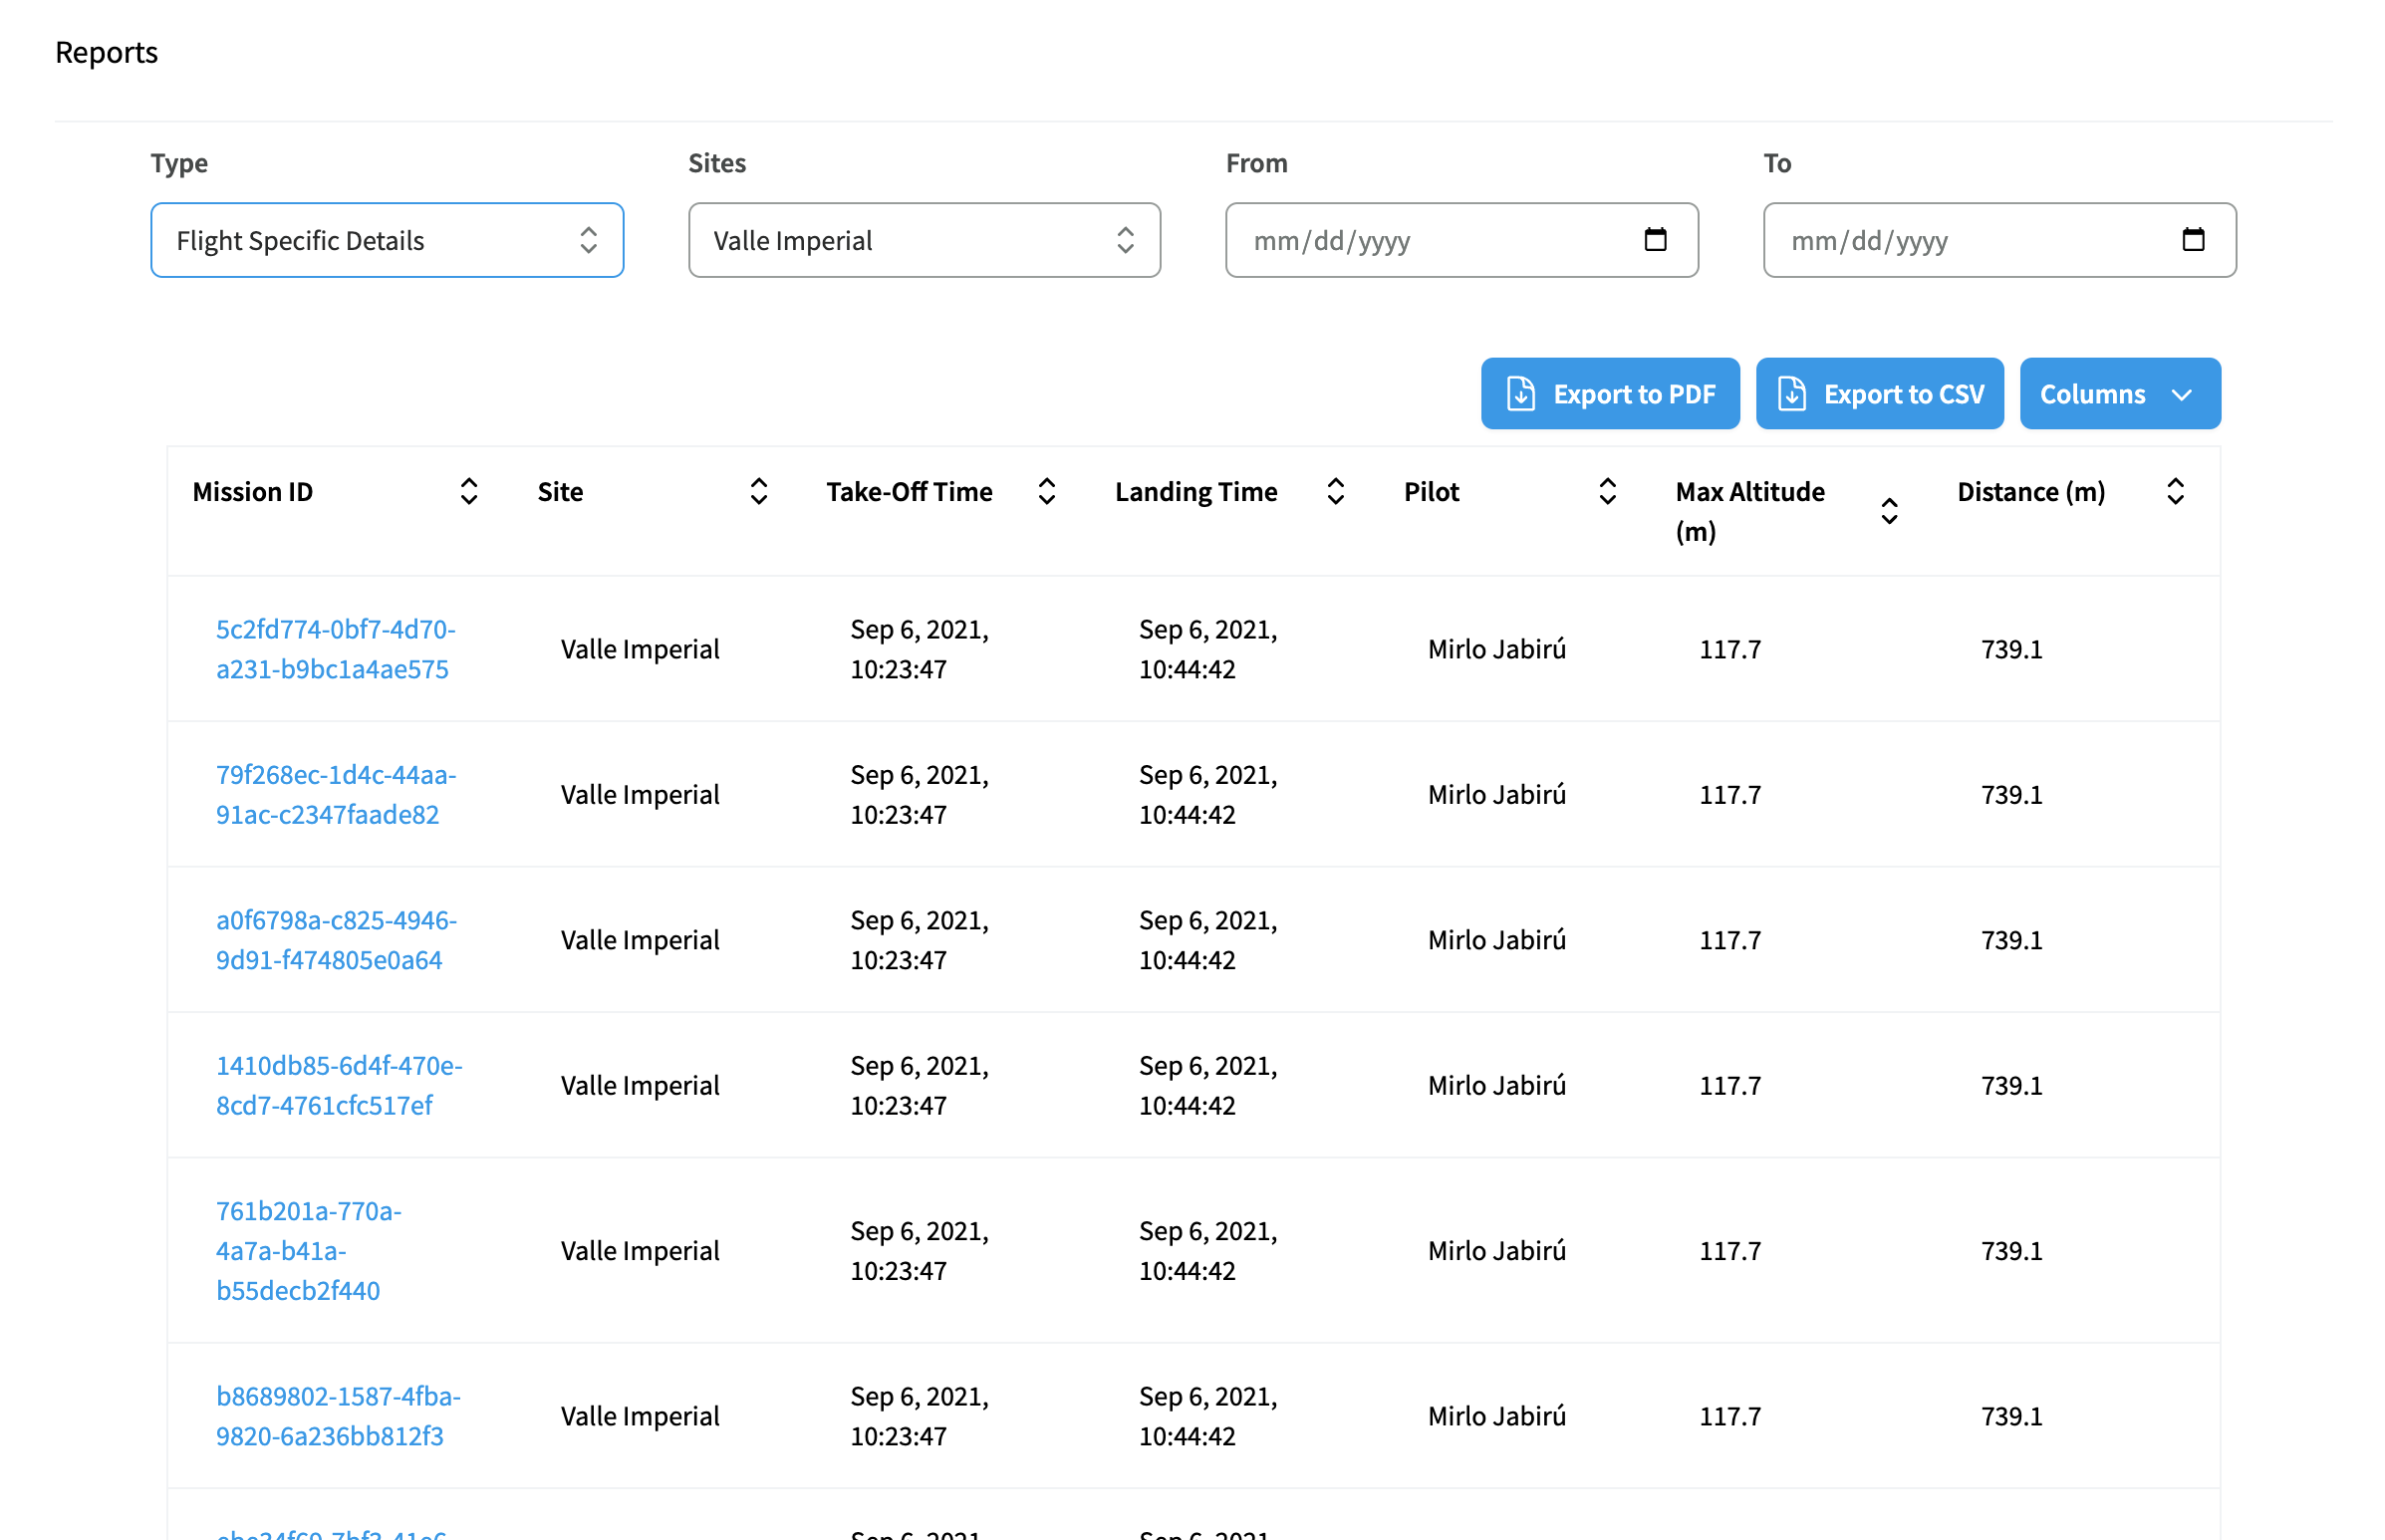Open mission a0f6798a-c825-4946-9d91-f474805e0a64
Viewport: 2385px width, 1540px height.
tap(336, 940)
